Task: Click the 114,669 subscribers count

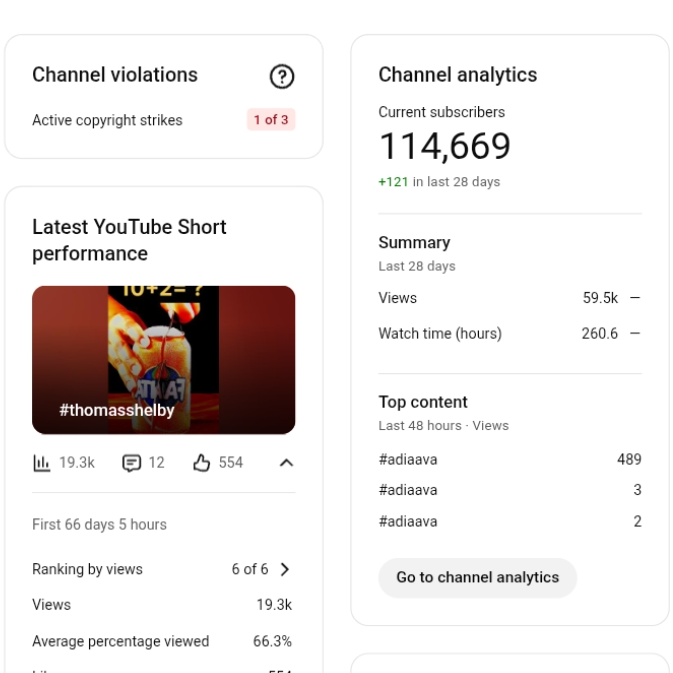Action: 445,147
